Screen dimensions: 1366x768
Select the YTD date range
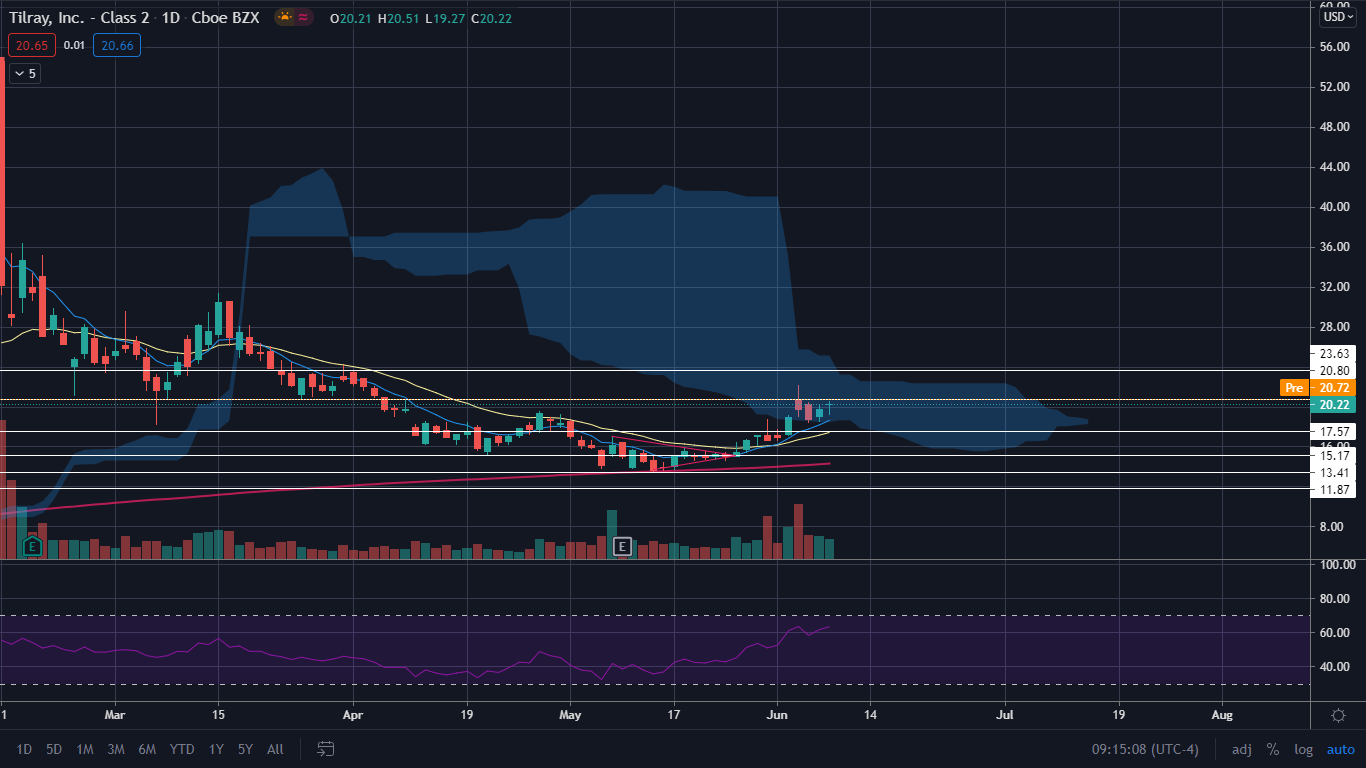point(182,749)
